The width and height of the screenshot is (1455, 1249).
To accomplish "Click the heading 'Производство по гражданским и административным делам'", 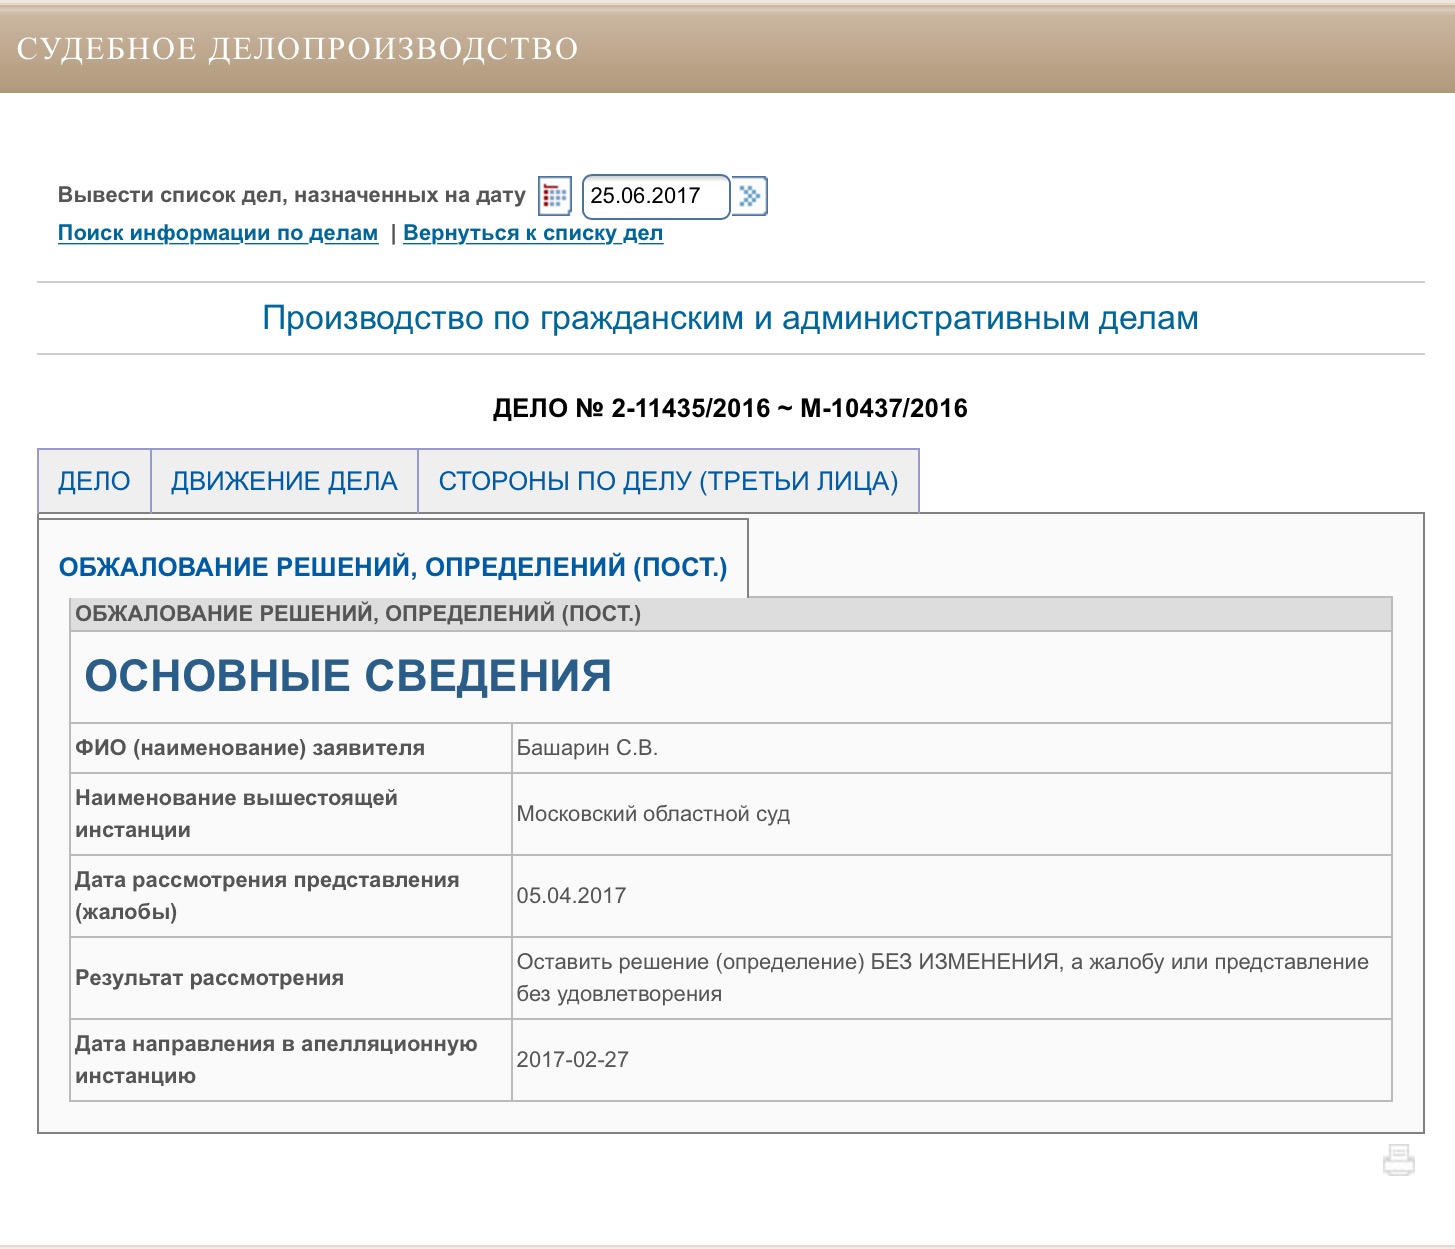I will click(730, 318).
